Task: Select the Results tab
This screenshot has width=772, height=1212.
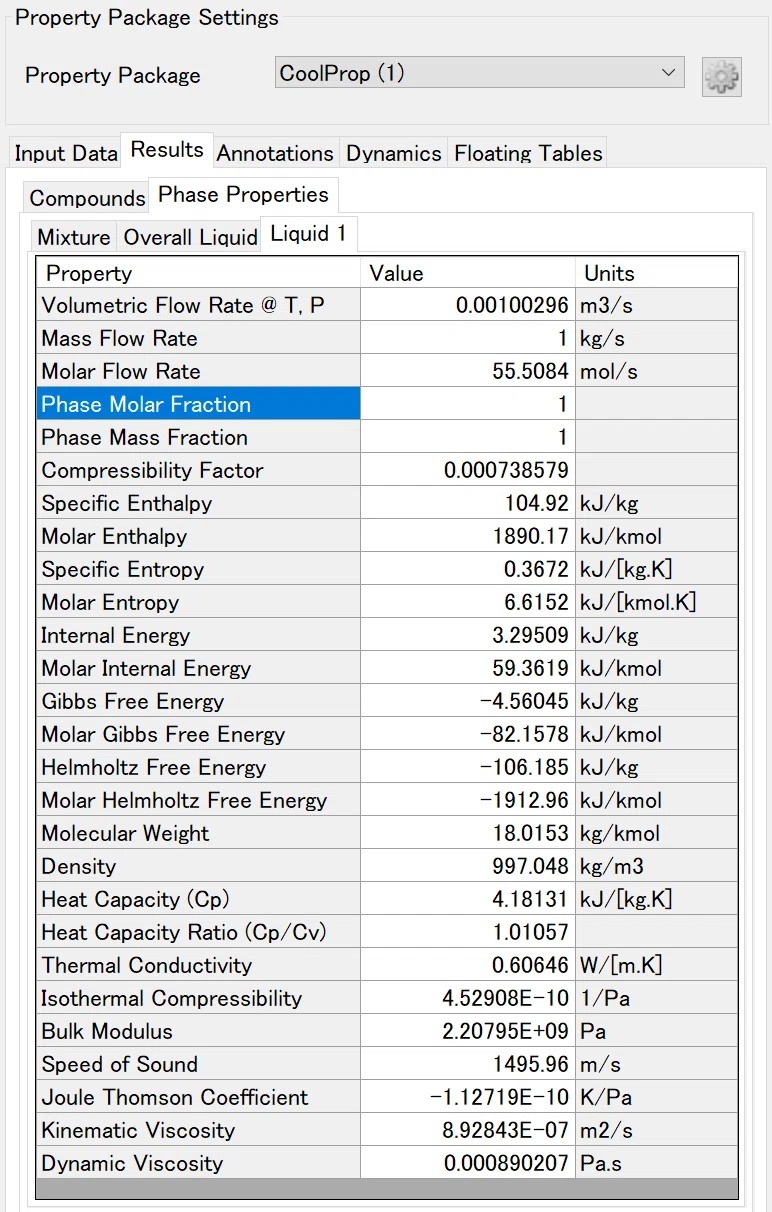Action: (x=167, y=150)
